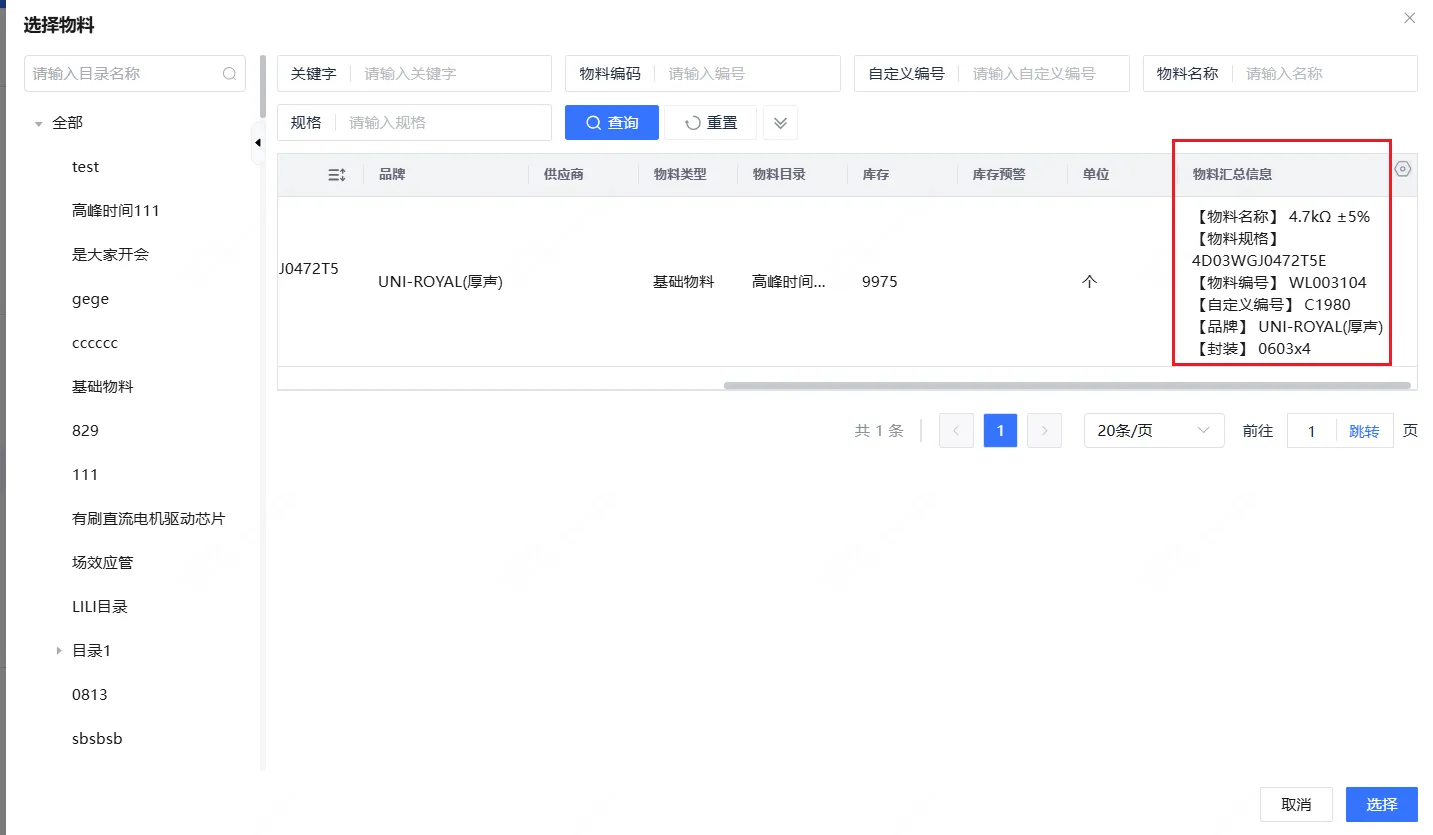Expand more search filters double-chevron
Image resolution: width=1433 pixels, height=835 pixels.
tap(780, 123)
